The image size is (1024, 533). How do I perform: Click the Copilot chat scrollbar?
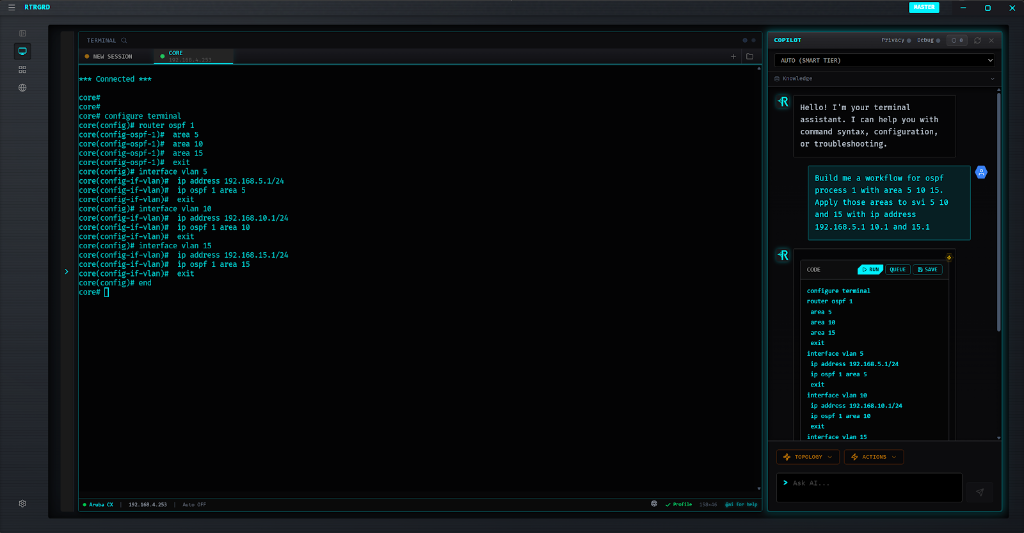(999, 212)
